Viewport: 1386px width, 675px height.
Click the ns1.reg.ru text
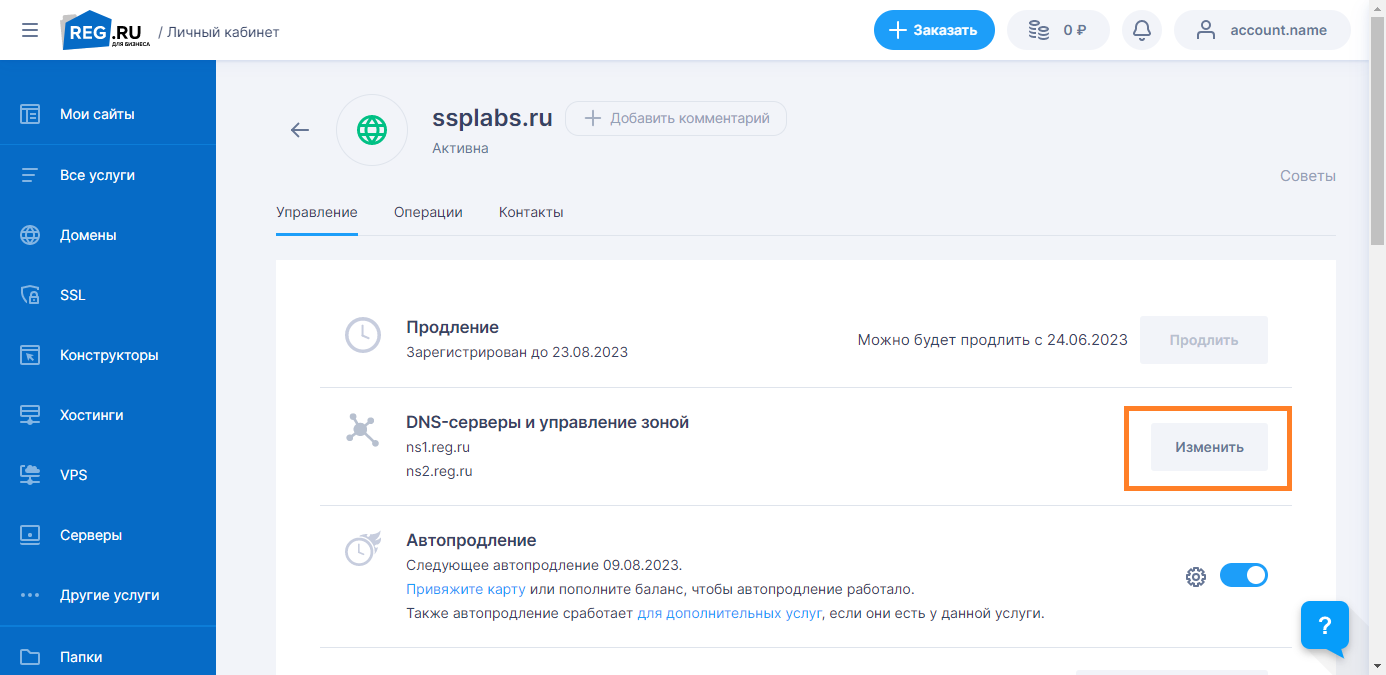click(x=439, y=448)
